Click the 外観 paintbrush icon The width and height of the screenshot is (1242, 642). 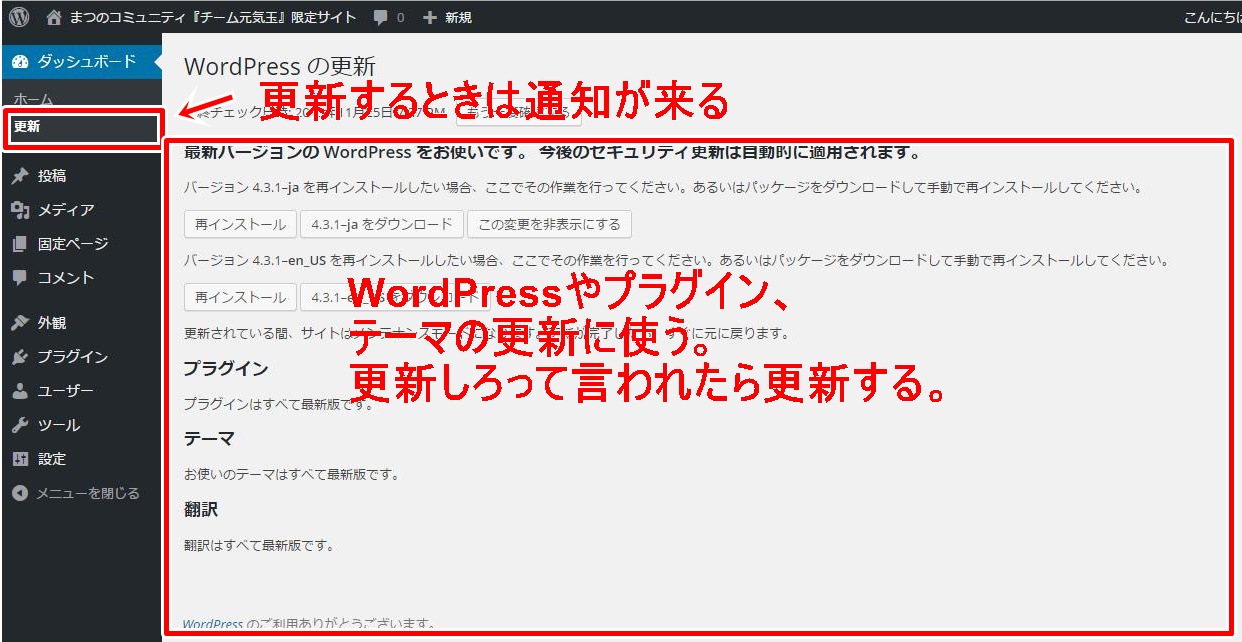20,323
